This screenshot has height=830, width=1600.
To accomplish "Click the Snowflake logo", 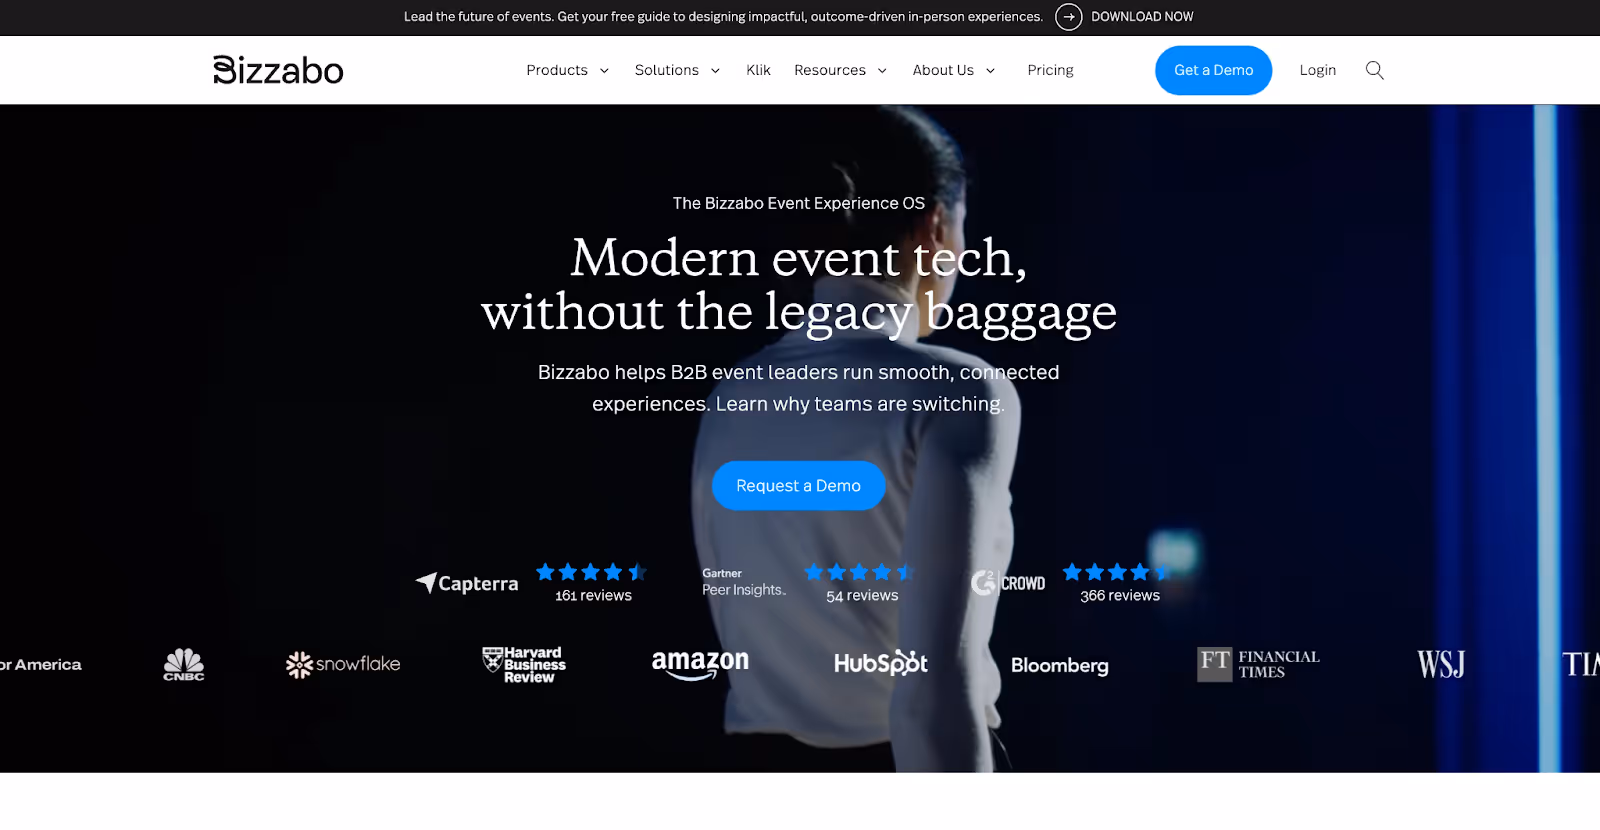I will pyautogui.click(x=343, y=665).
